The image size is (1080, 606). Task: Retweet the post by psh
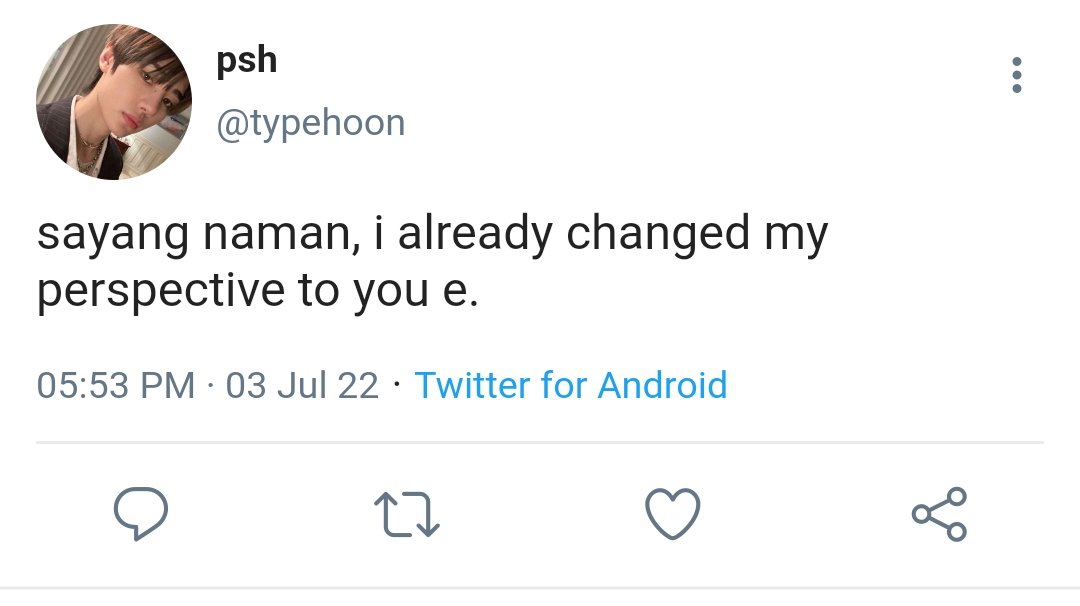(x=407, y=514)
